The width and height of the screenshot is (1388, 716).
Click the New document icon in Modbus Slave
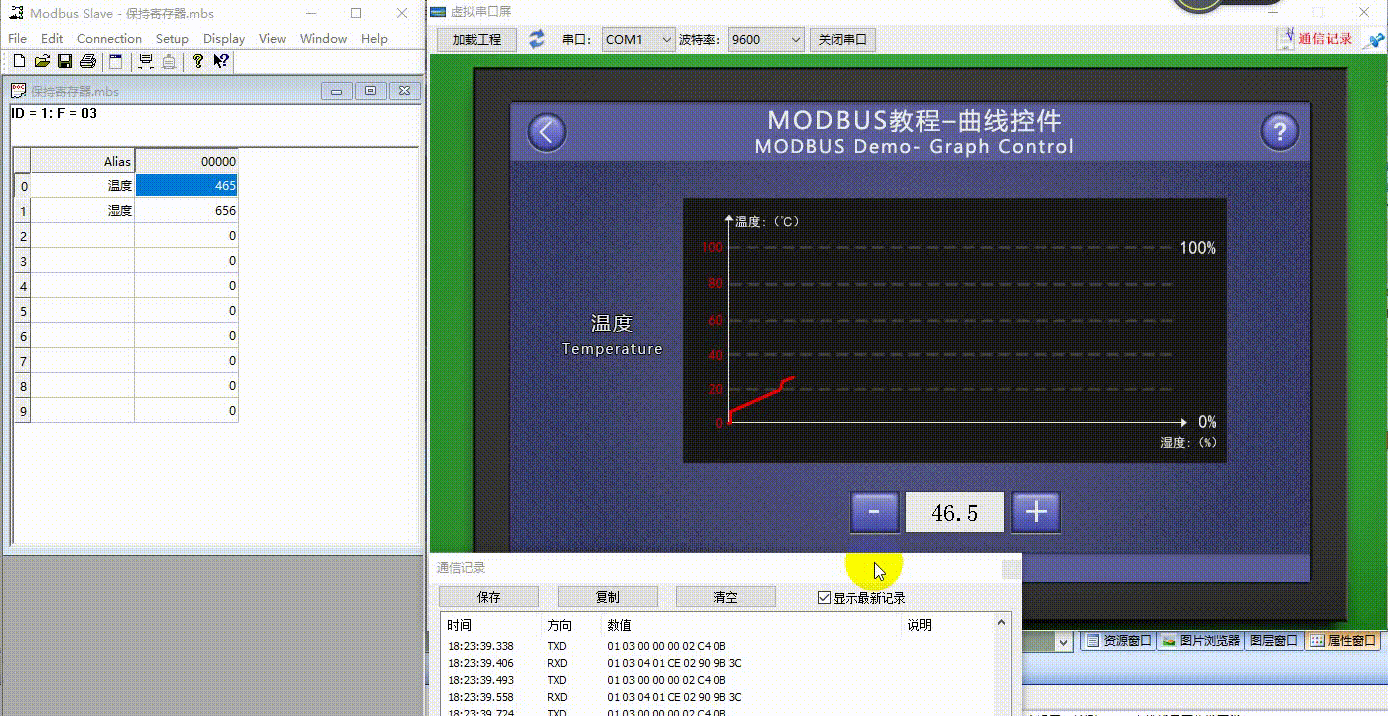[19, 61]
